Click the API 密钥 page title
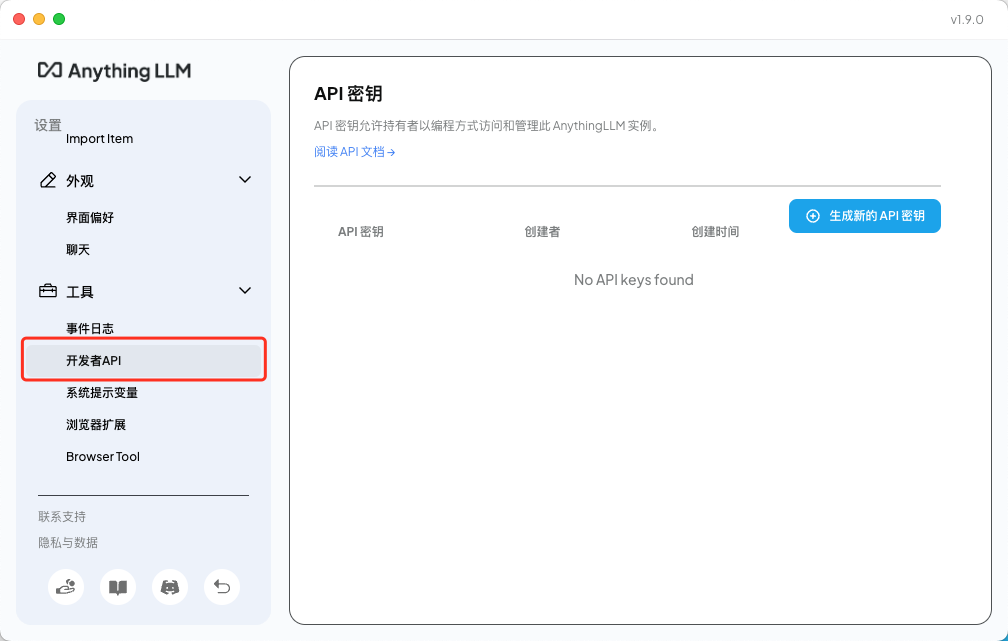 coord(348,94)
